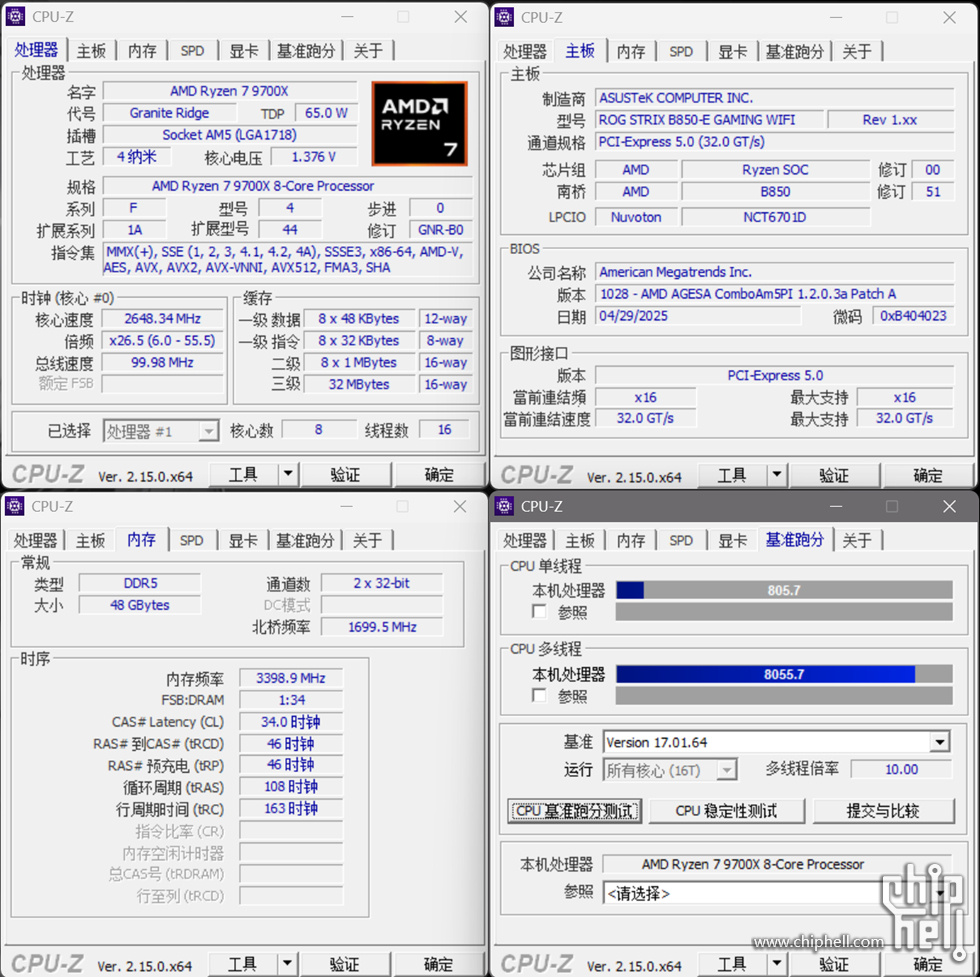Viewport: 980px width, 977px height.
Task: Expand the 工具 arrow in the 处理器 tab window
Action: click(x=288, y=474)
